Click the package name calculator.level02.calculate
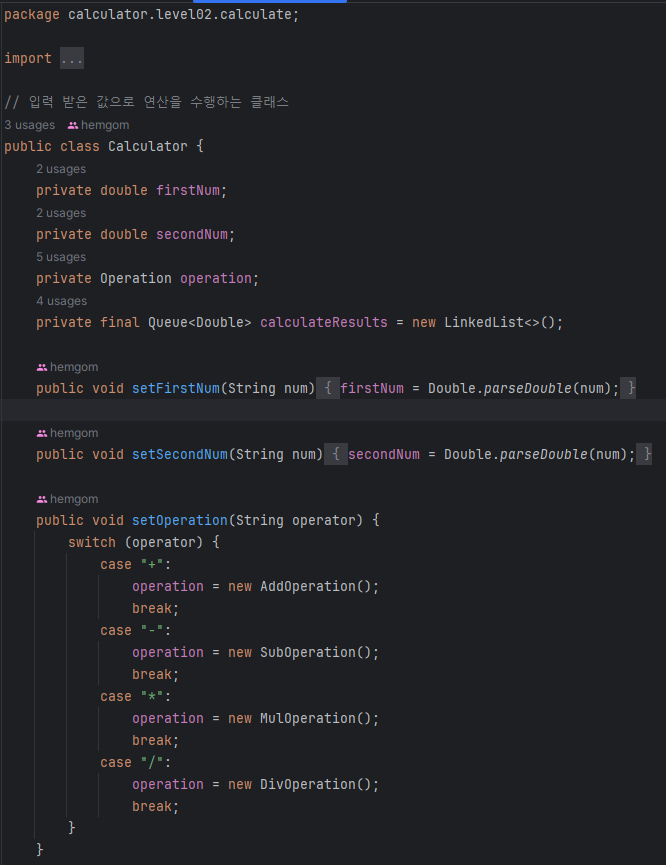 pyautogui.click(x=180, y=14)
